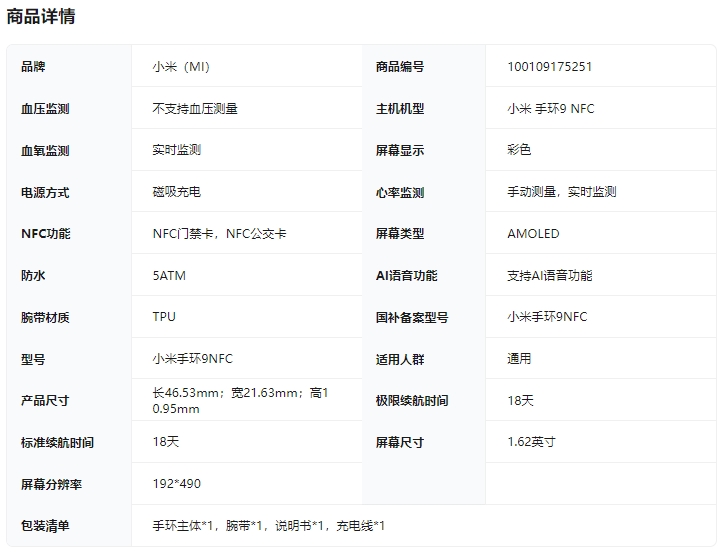Click the value 彩色

click(x=519, y=150)
